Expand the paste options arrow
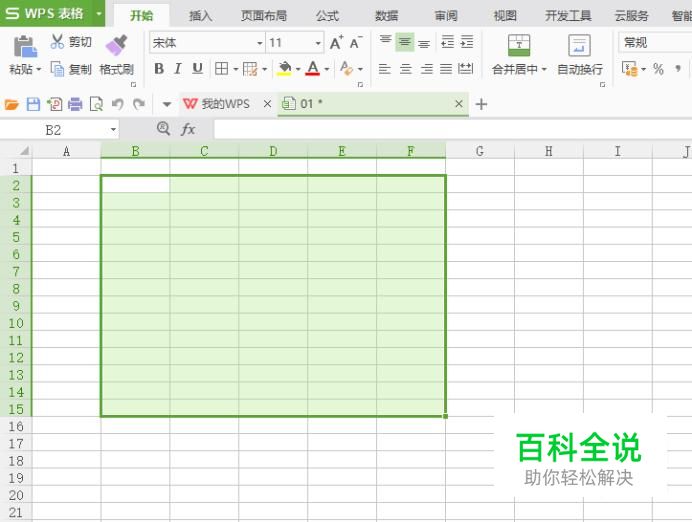This screenshot has width=692, height=522. pyautogui.click(x=39, y=69)
